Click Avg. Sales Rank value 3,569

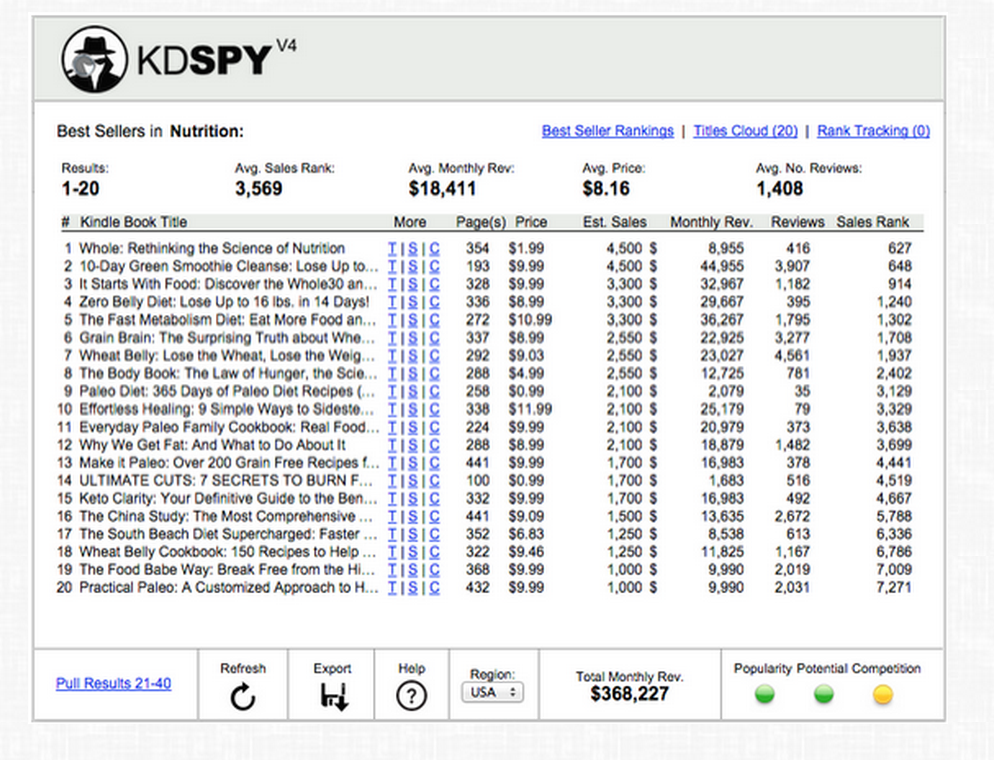coord(259,188)
